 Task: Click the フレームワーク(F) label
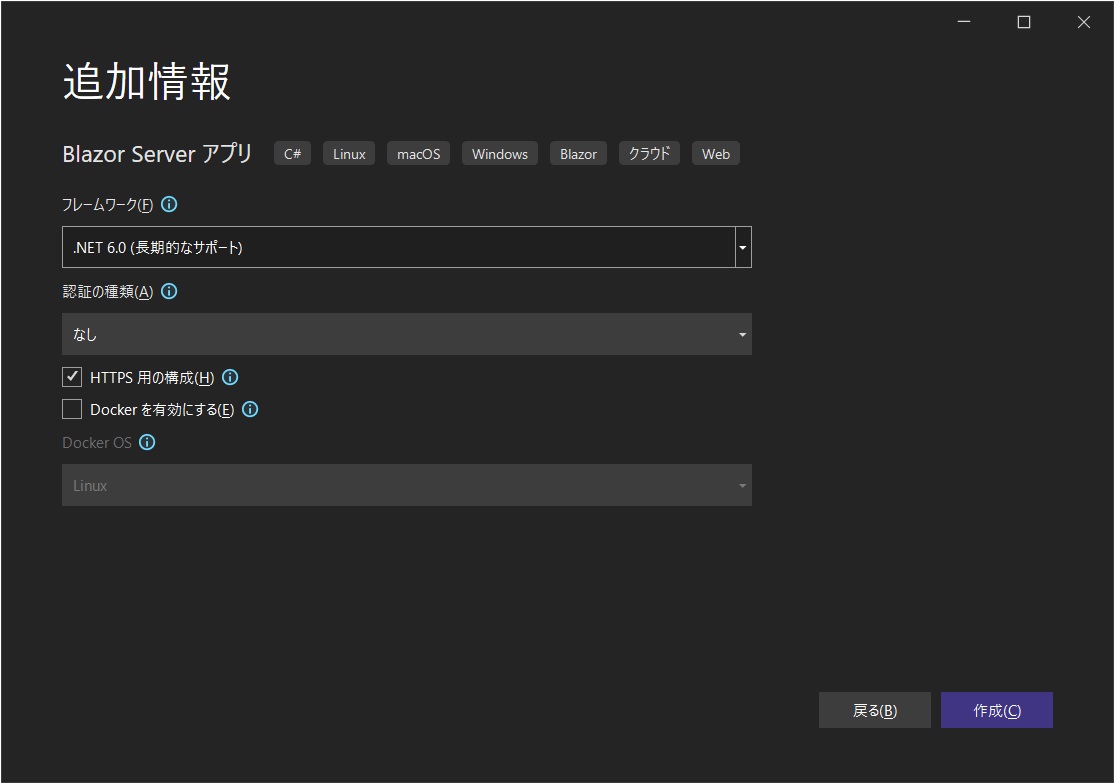[x=107, y=205]
